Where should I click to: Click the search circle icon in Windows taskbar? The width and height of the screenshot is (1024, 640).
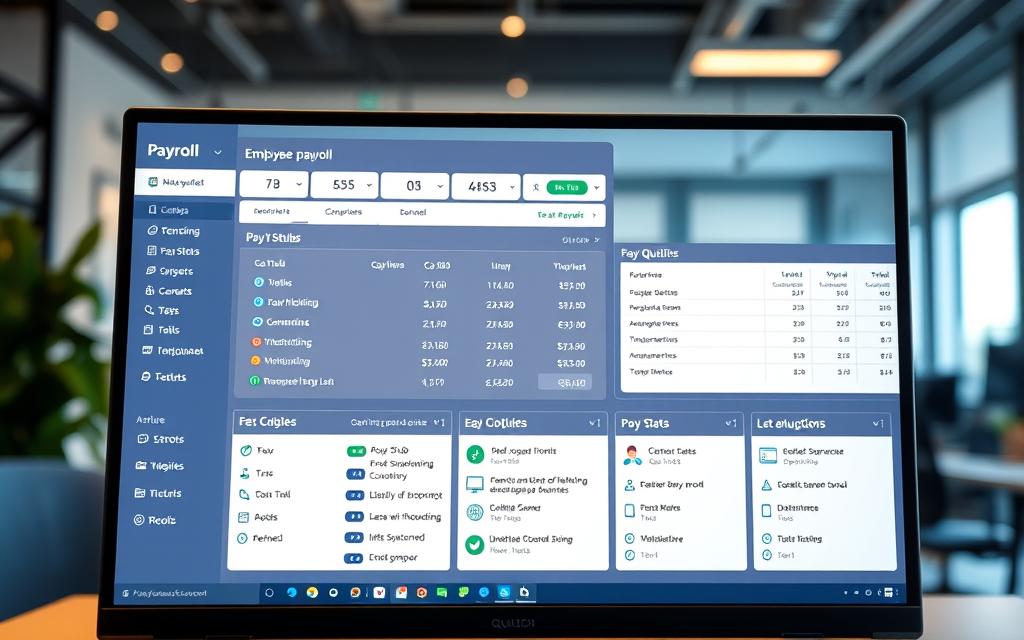[x=269, y=593]
